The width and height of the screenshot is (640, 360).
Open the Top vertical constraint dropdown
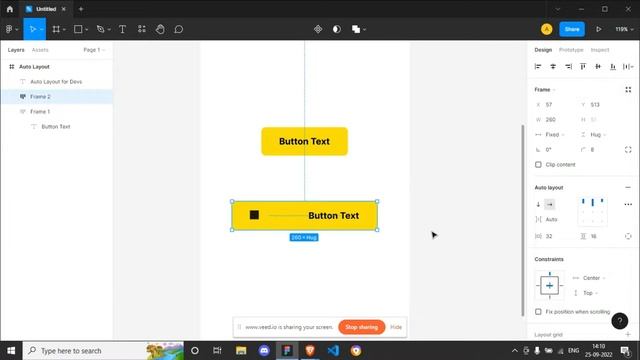[x=590, y=293]
